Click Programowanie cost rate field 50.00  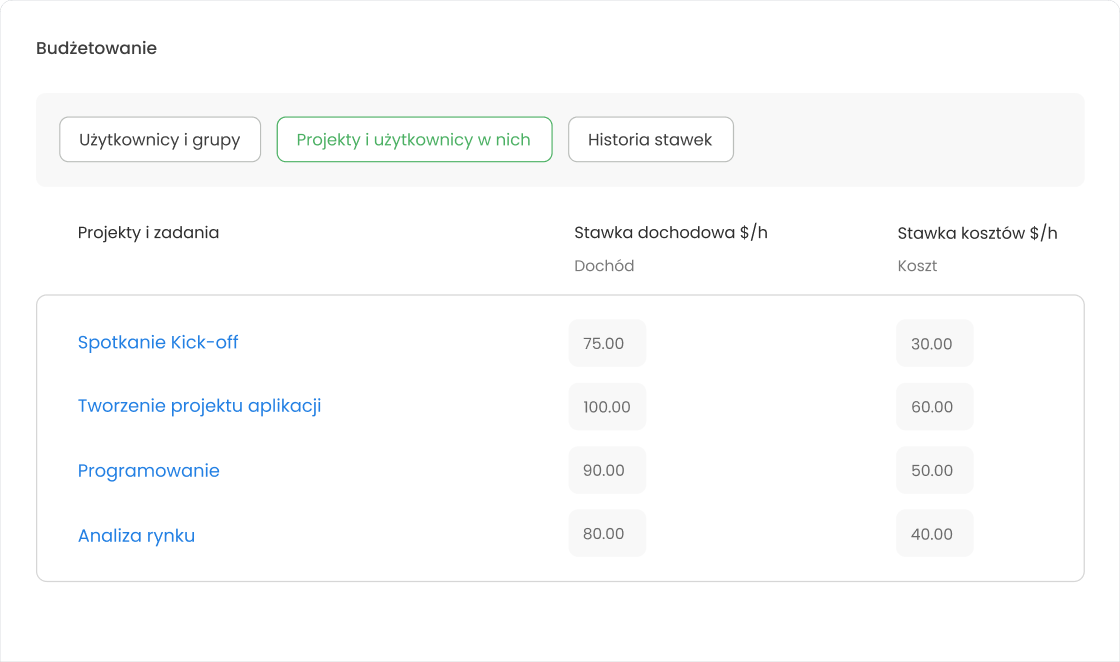pyautogui.click(x=934, y=470)
